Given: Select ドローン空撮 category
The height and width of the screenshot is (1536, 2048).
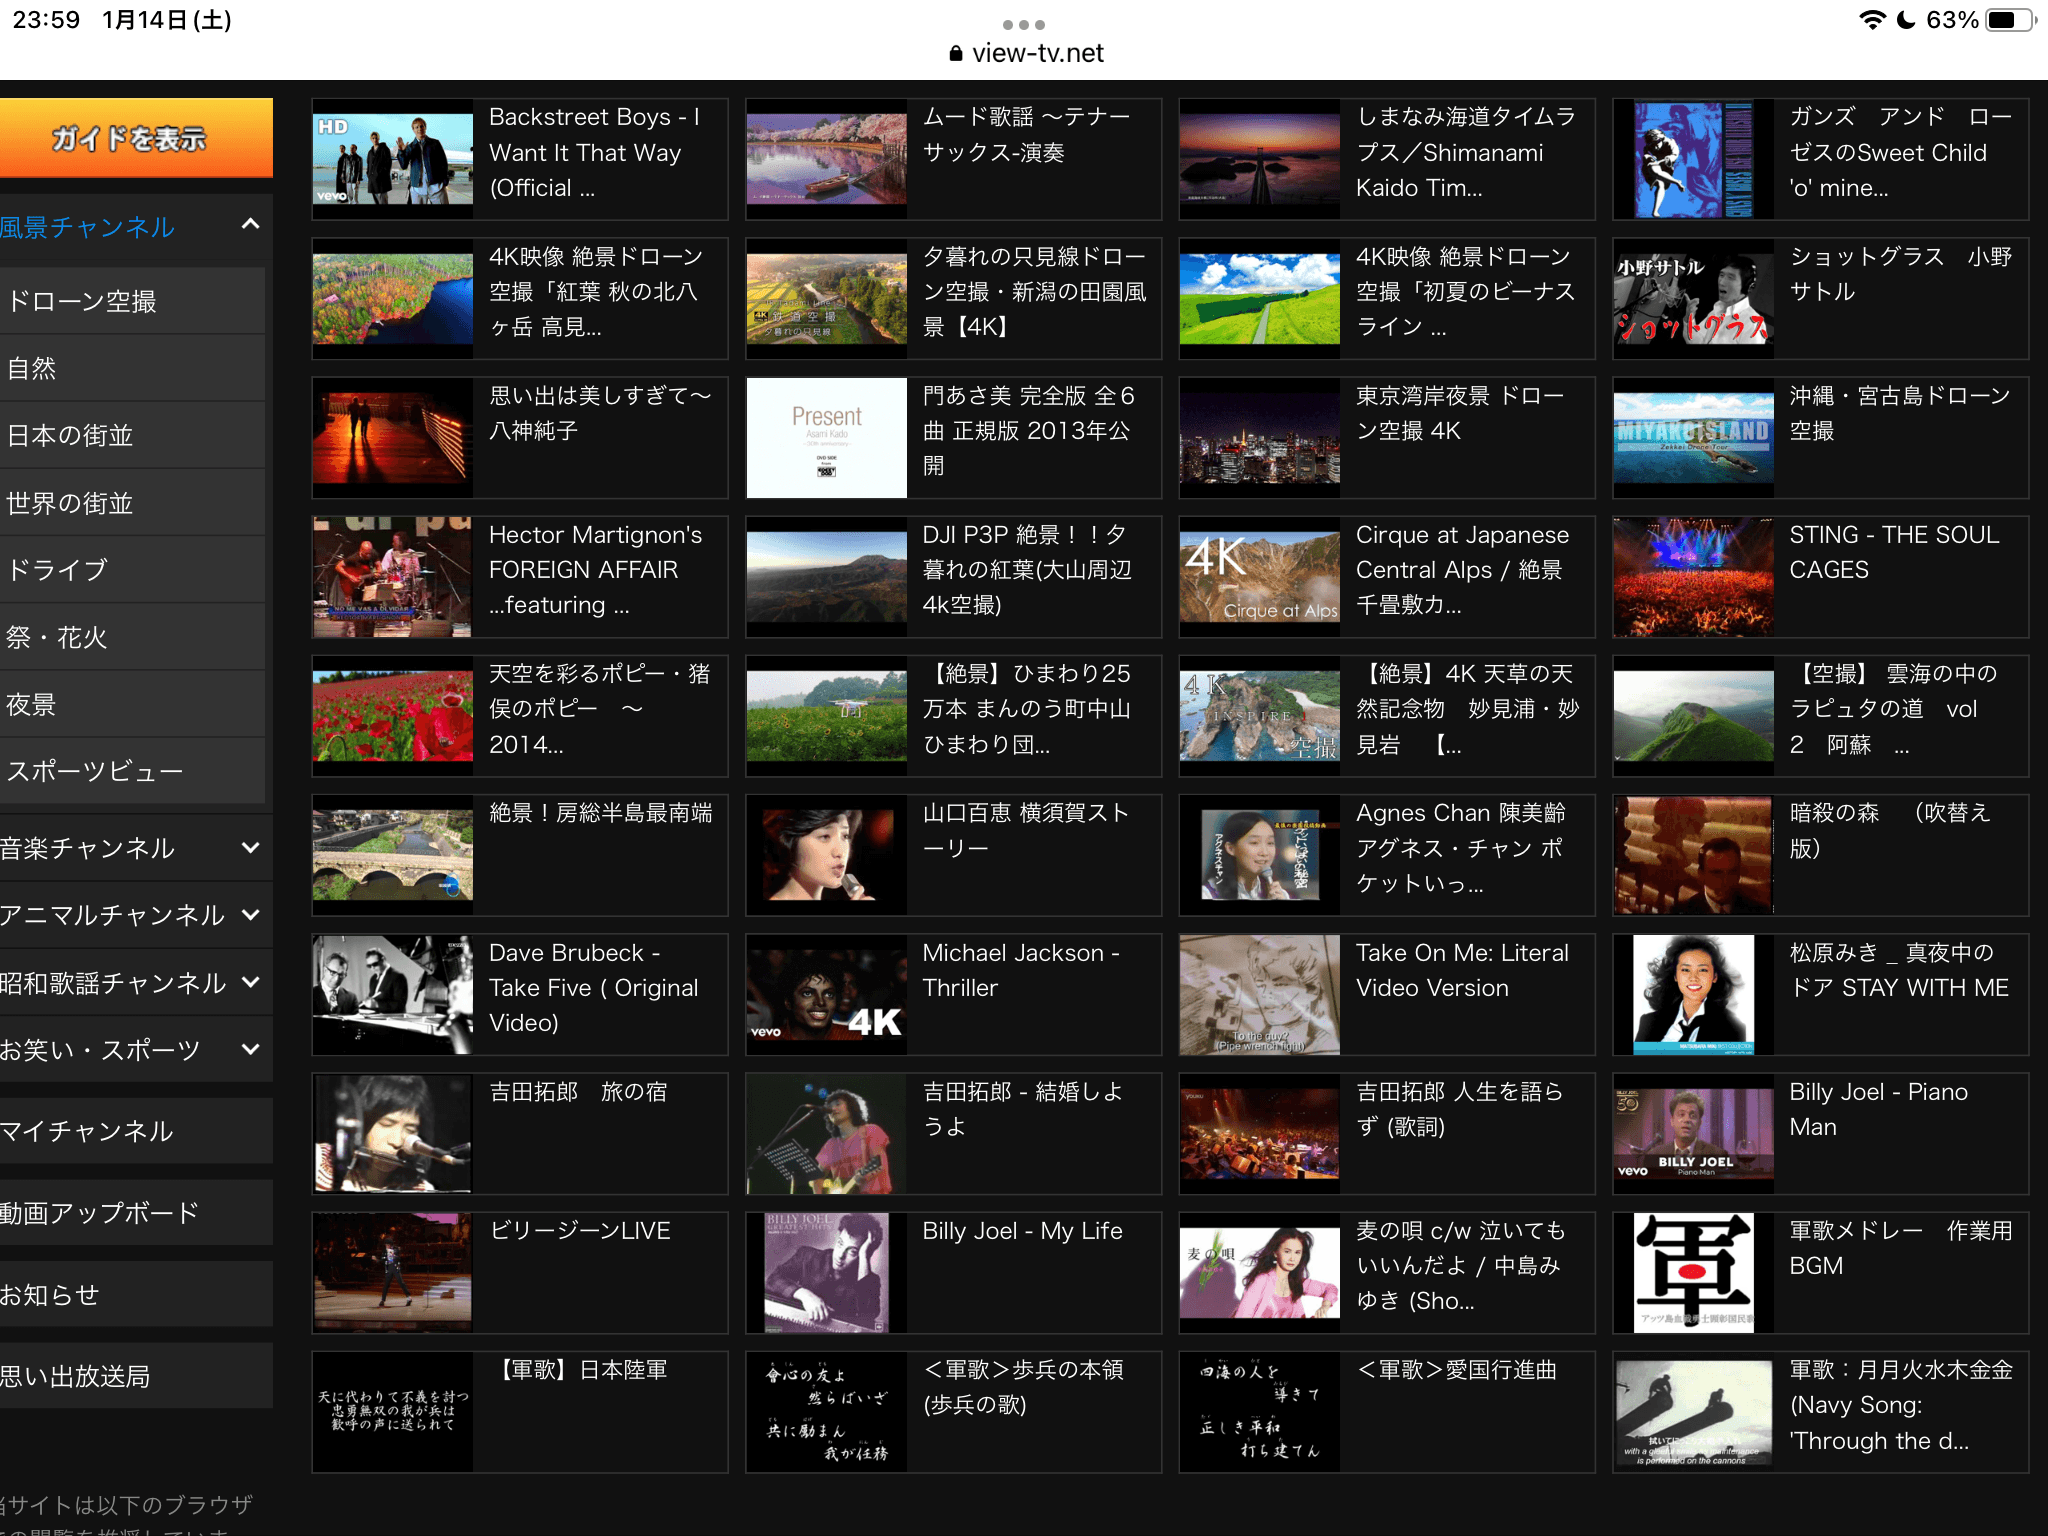Looking at the screenshot, I should tap(82, 301).
